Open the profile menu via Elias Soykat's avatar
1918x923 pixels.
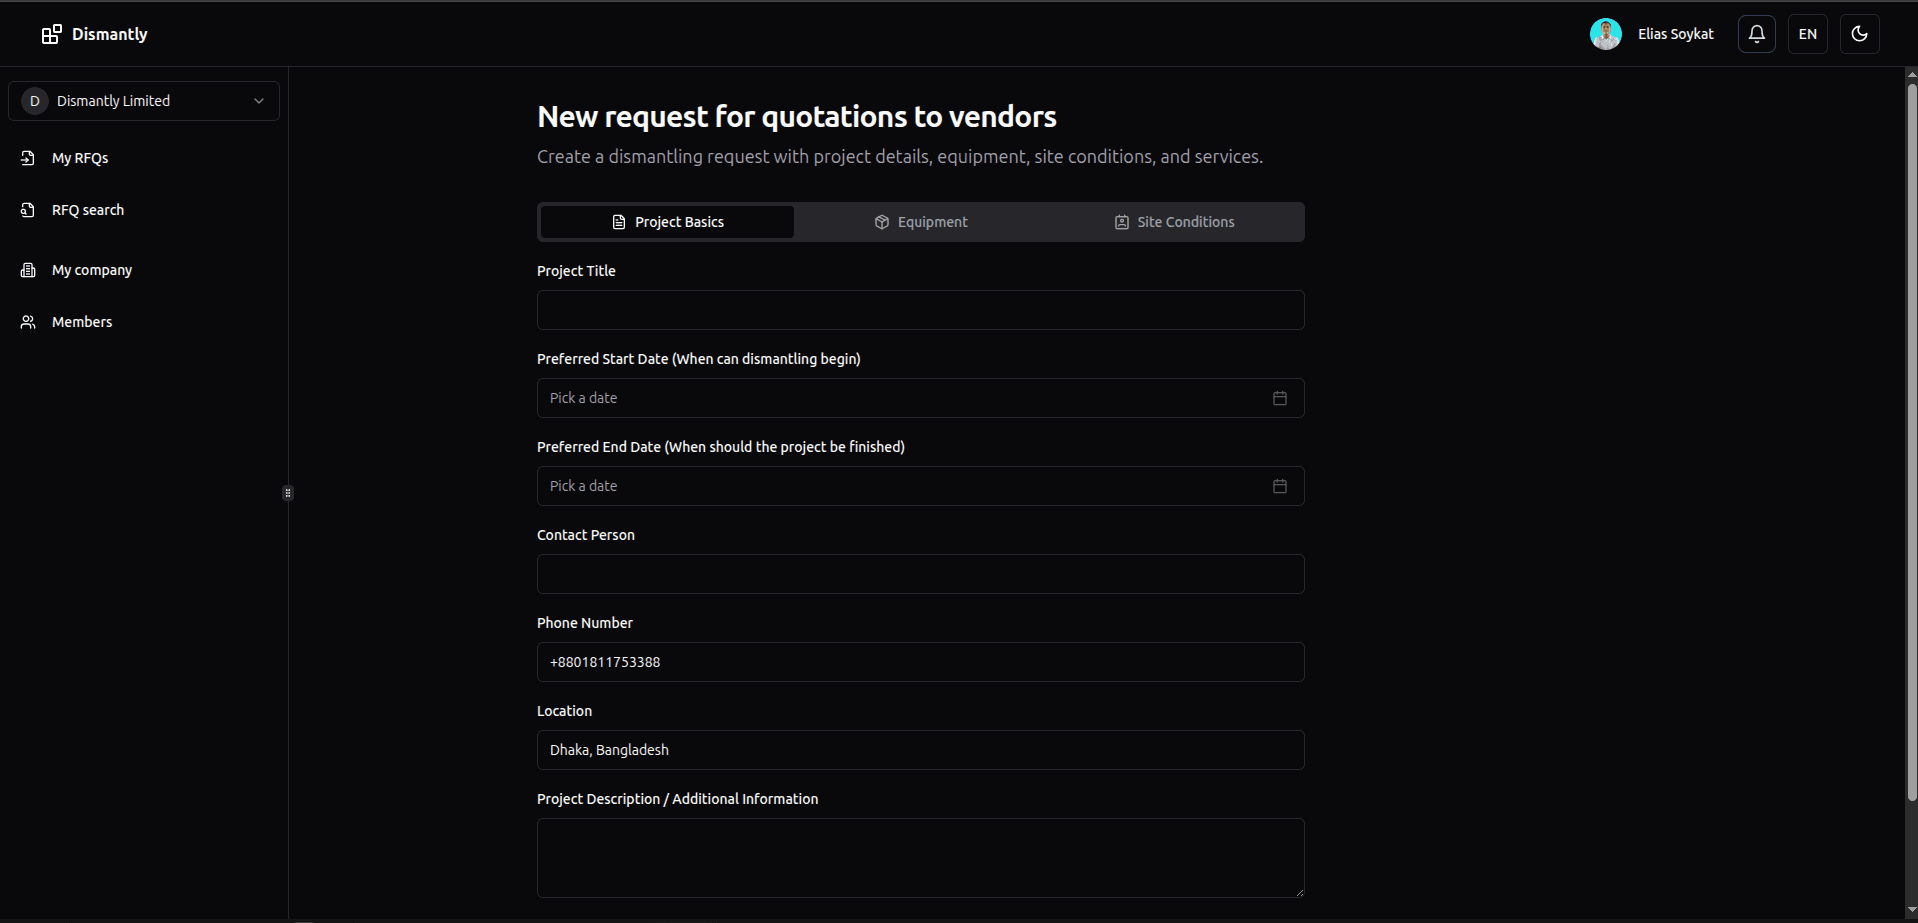1606,33
